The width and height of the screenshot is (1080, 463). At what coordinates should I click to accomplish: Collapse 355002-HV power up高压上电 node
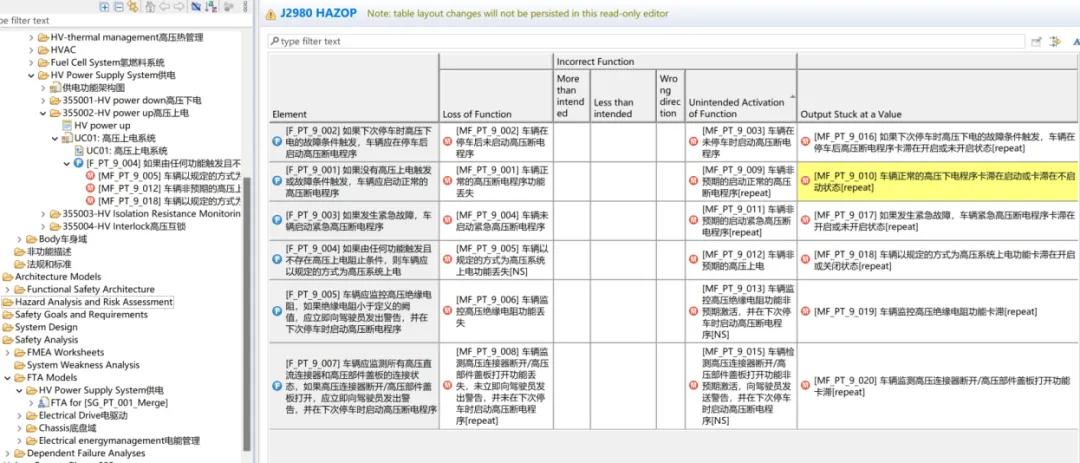click(43, 113)
